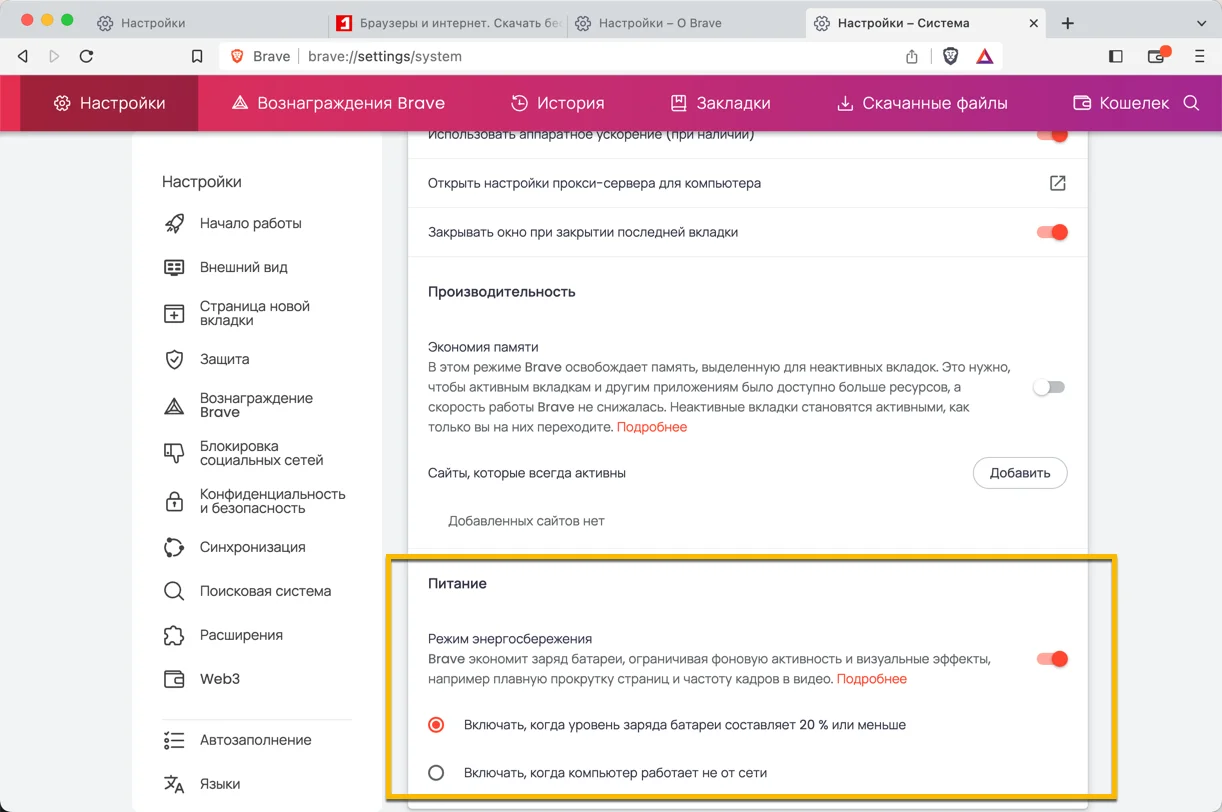1222x812 pixels.
Task: Open Скачанные файлы header tab
Action: [x=922, y=103]
